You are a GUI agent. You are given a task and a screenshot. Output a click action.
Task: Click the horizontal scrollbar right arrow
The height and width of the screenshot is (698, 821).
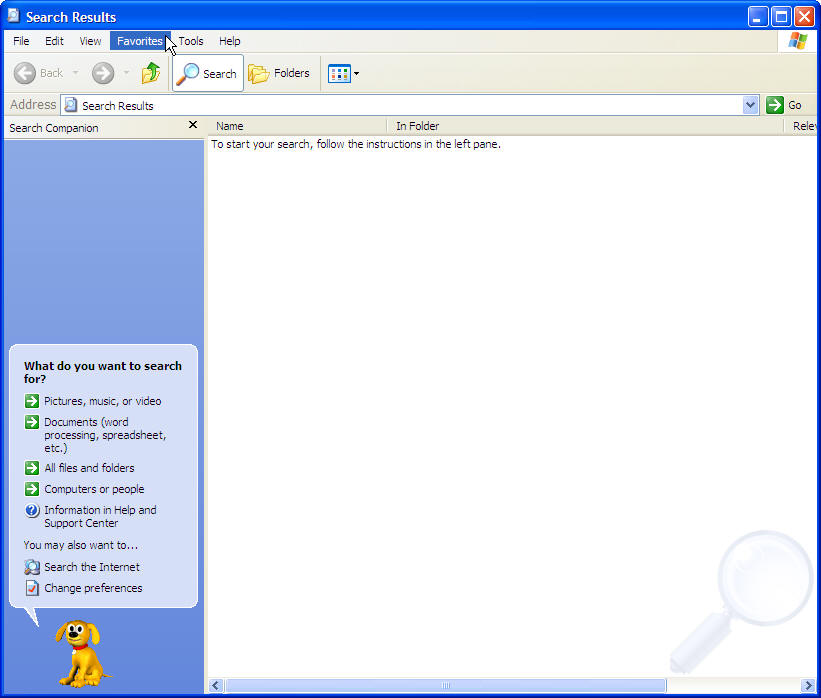tap(809, 685)
